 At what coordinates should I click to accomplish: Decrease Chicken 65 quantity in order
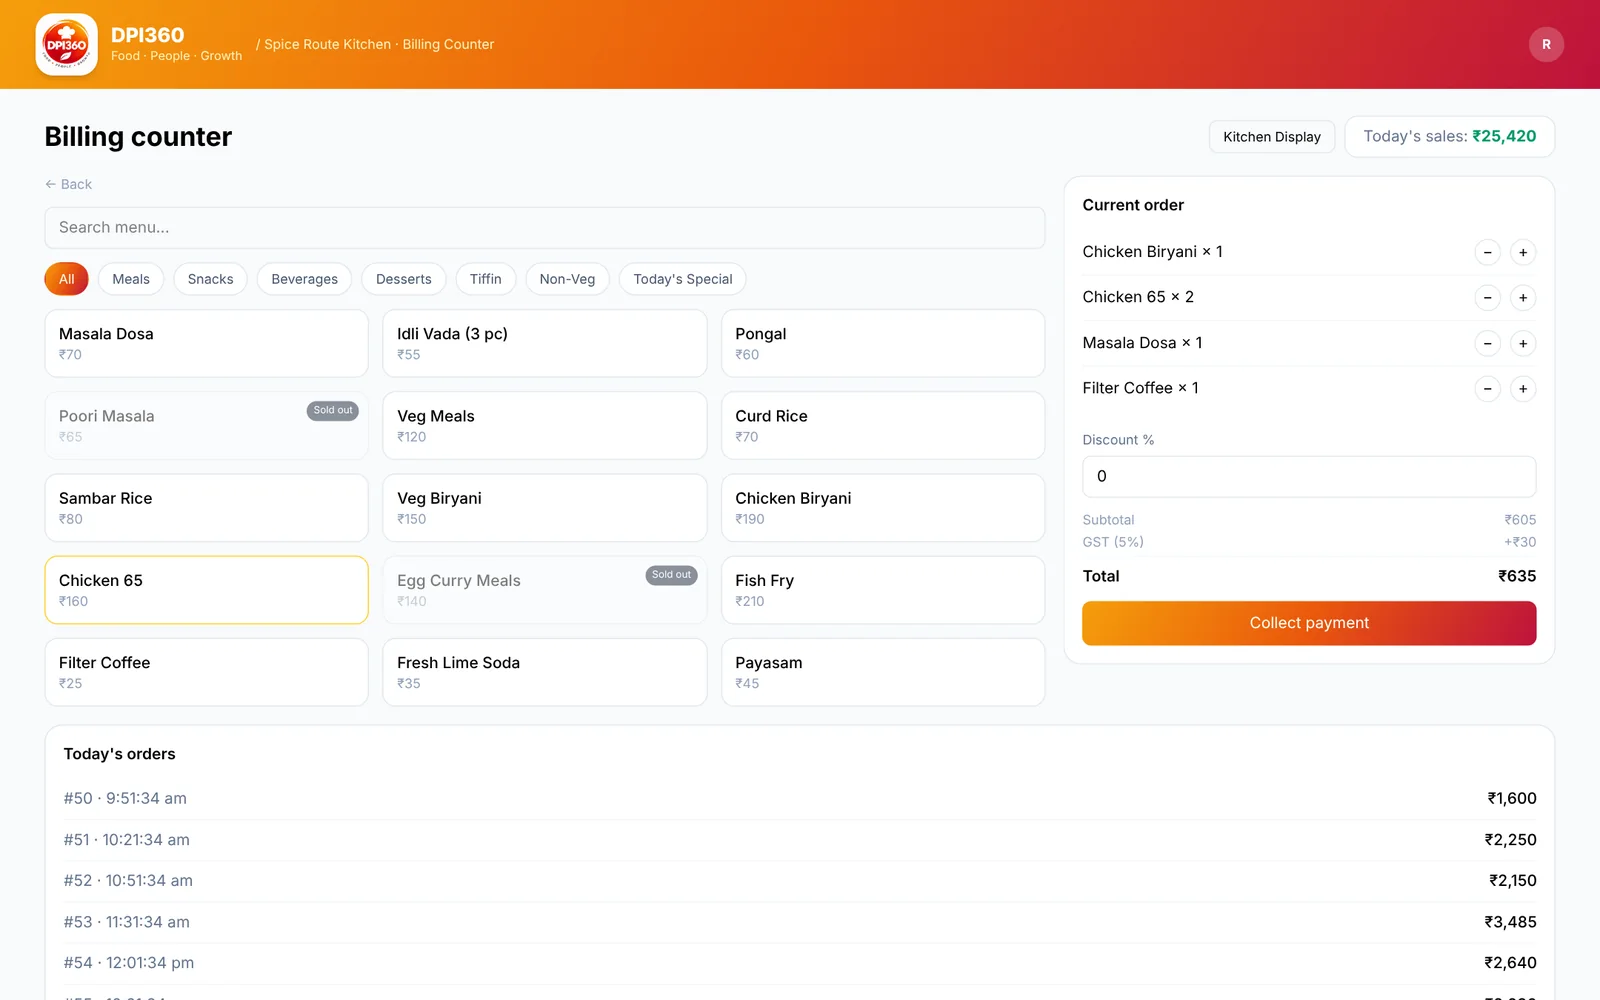1488,298
